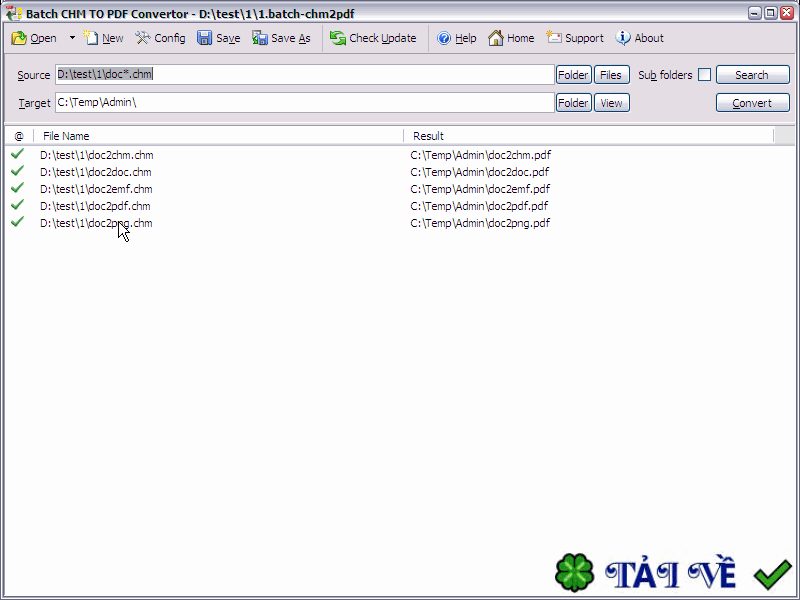Sort by the Result column header
Viewport: 800px width, 600px height.
click(588, 136)
